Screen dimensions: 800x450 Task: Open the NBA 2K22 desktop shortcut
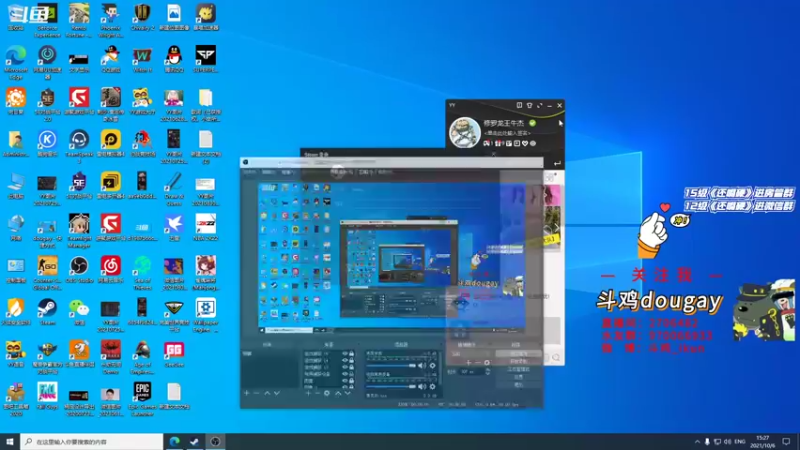206,228
